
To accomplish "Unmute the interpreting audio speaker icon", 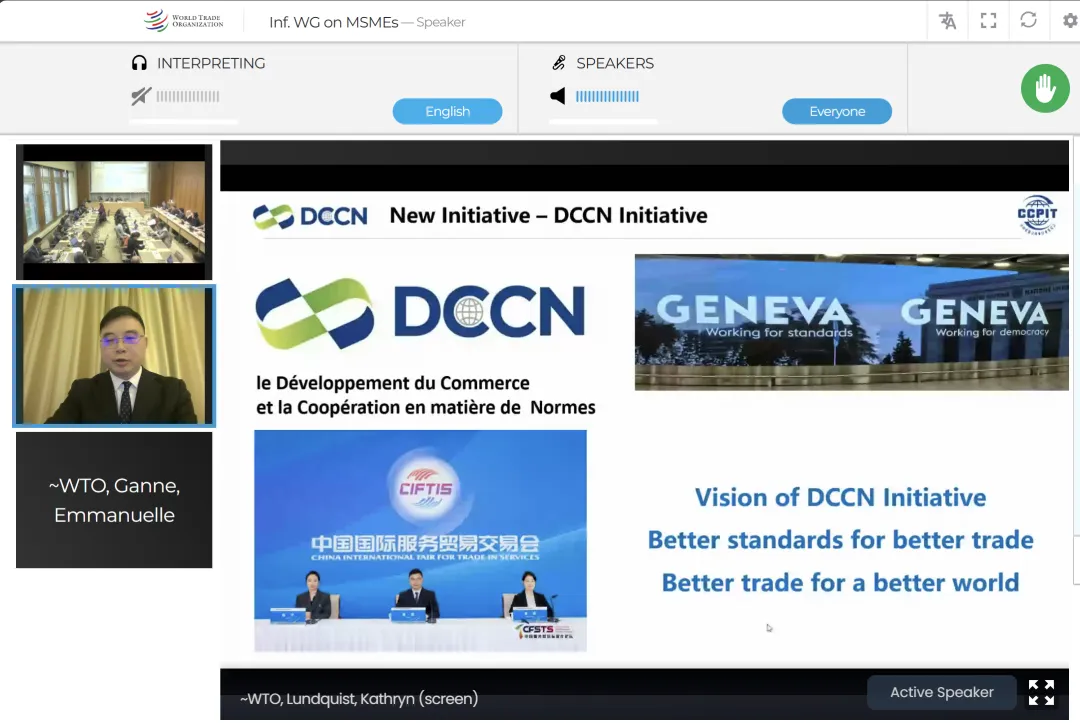I will coord(141,96).
